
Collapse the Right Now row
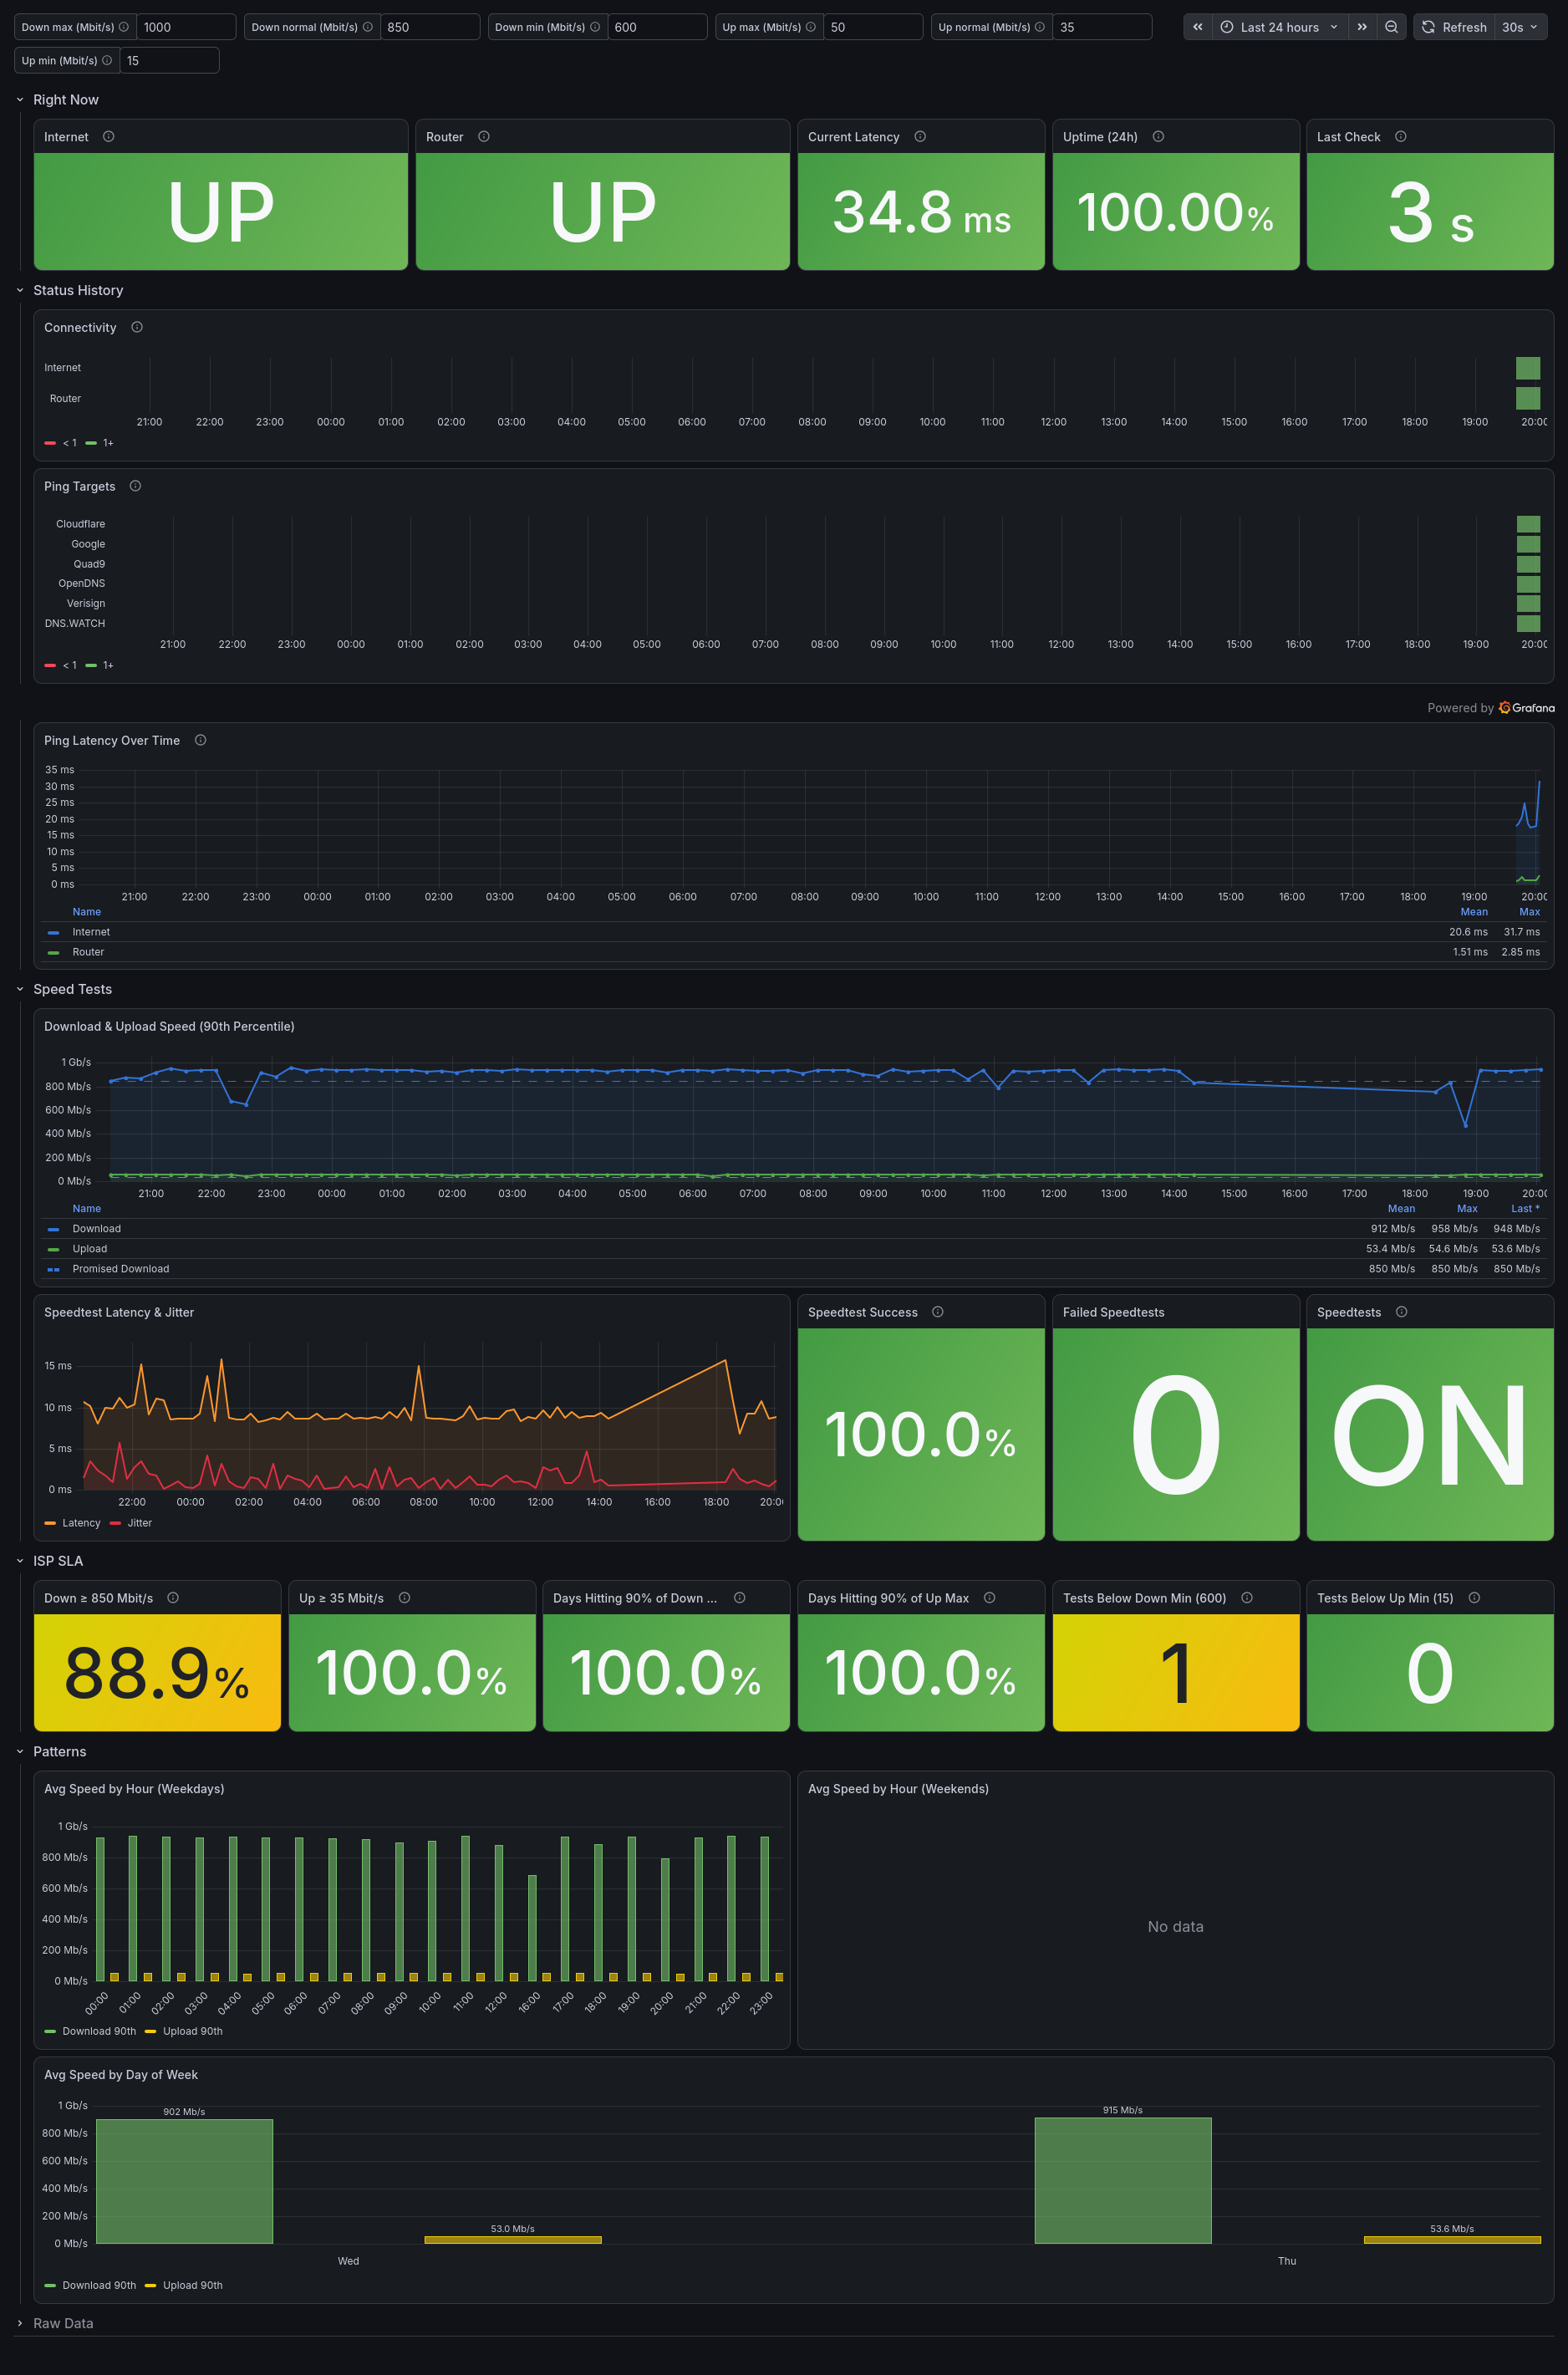[x=20, y=100]
